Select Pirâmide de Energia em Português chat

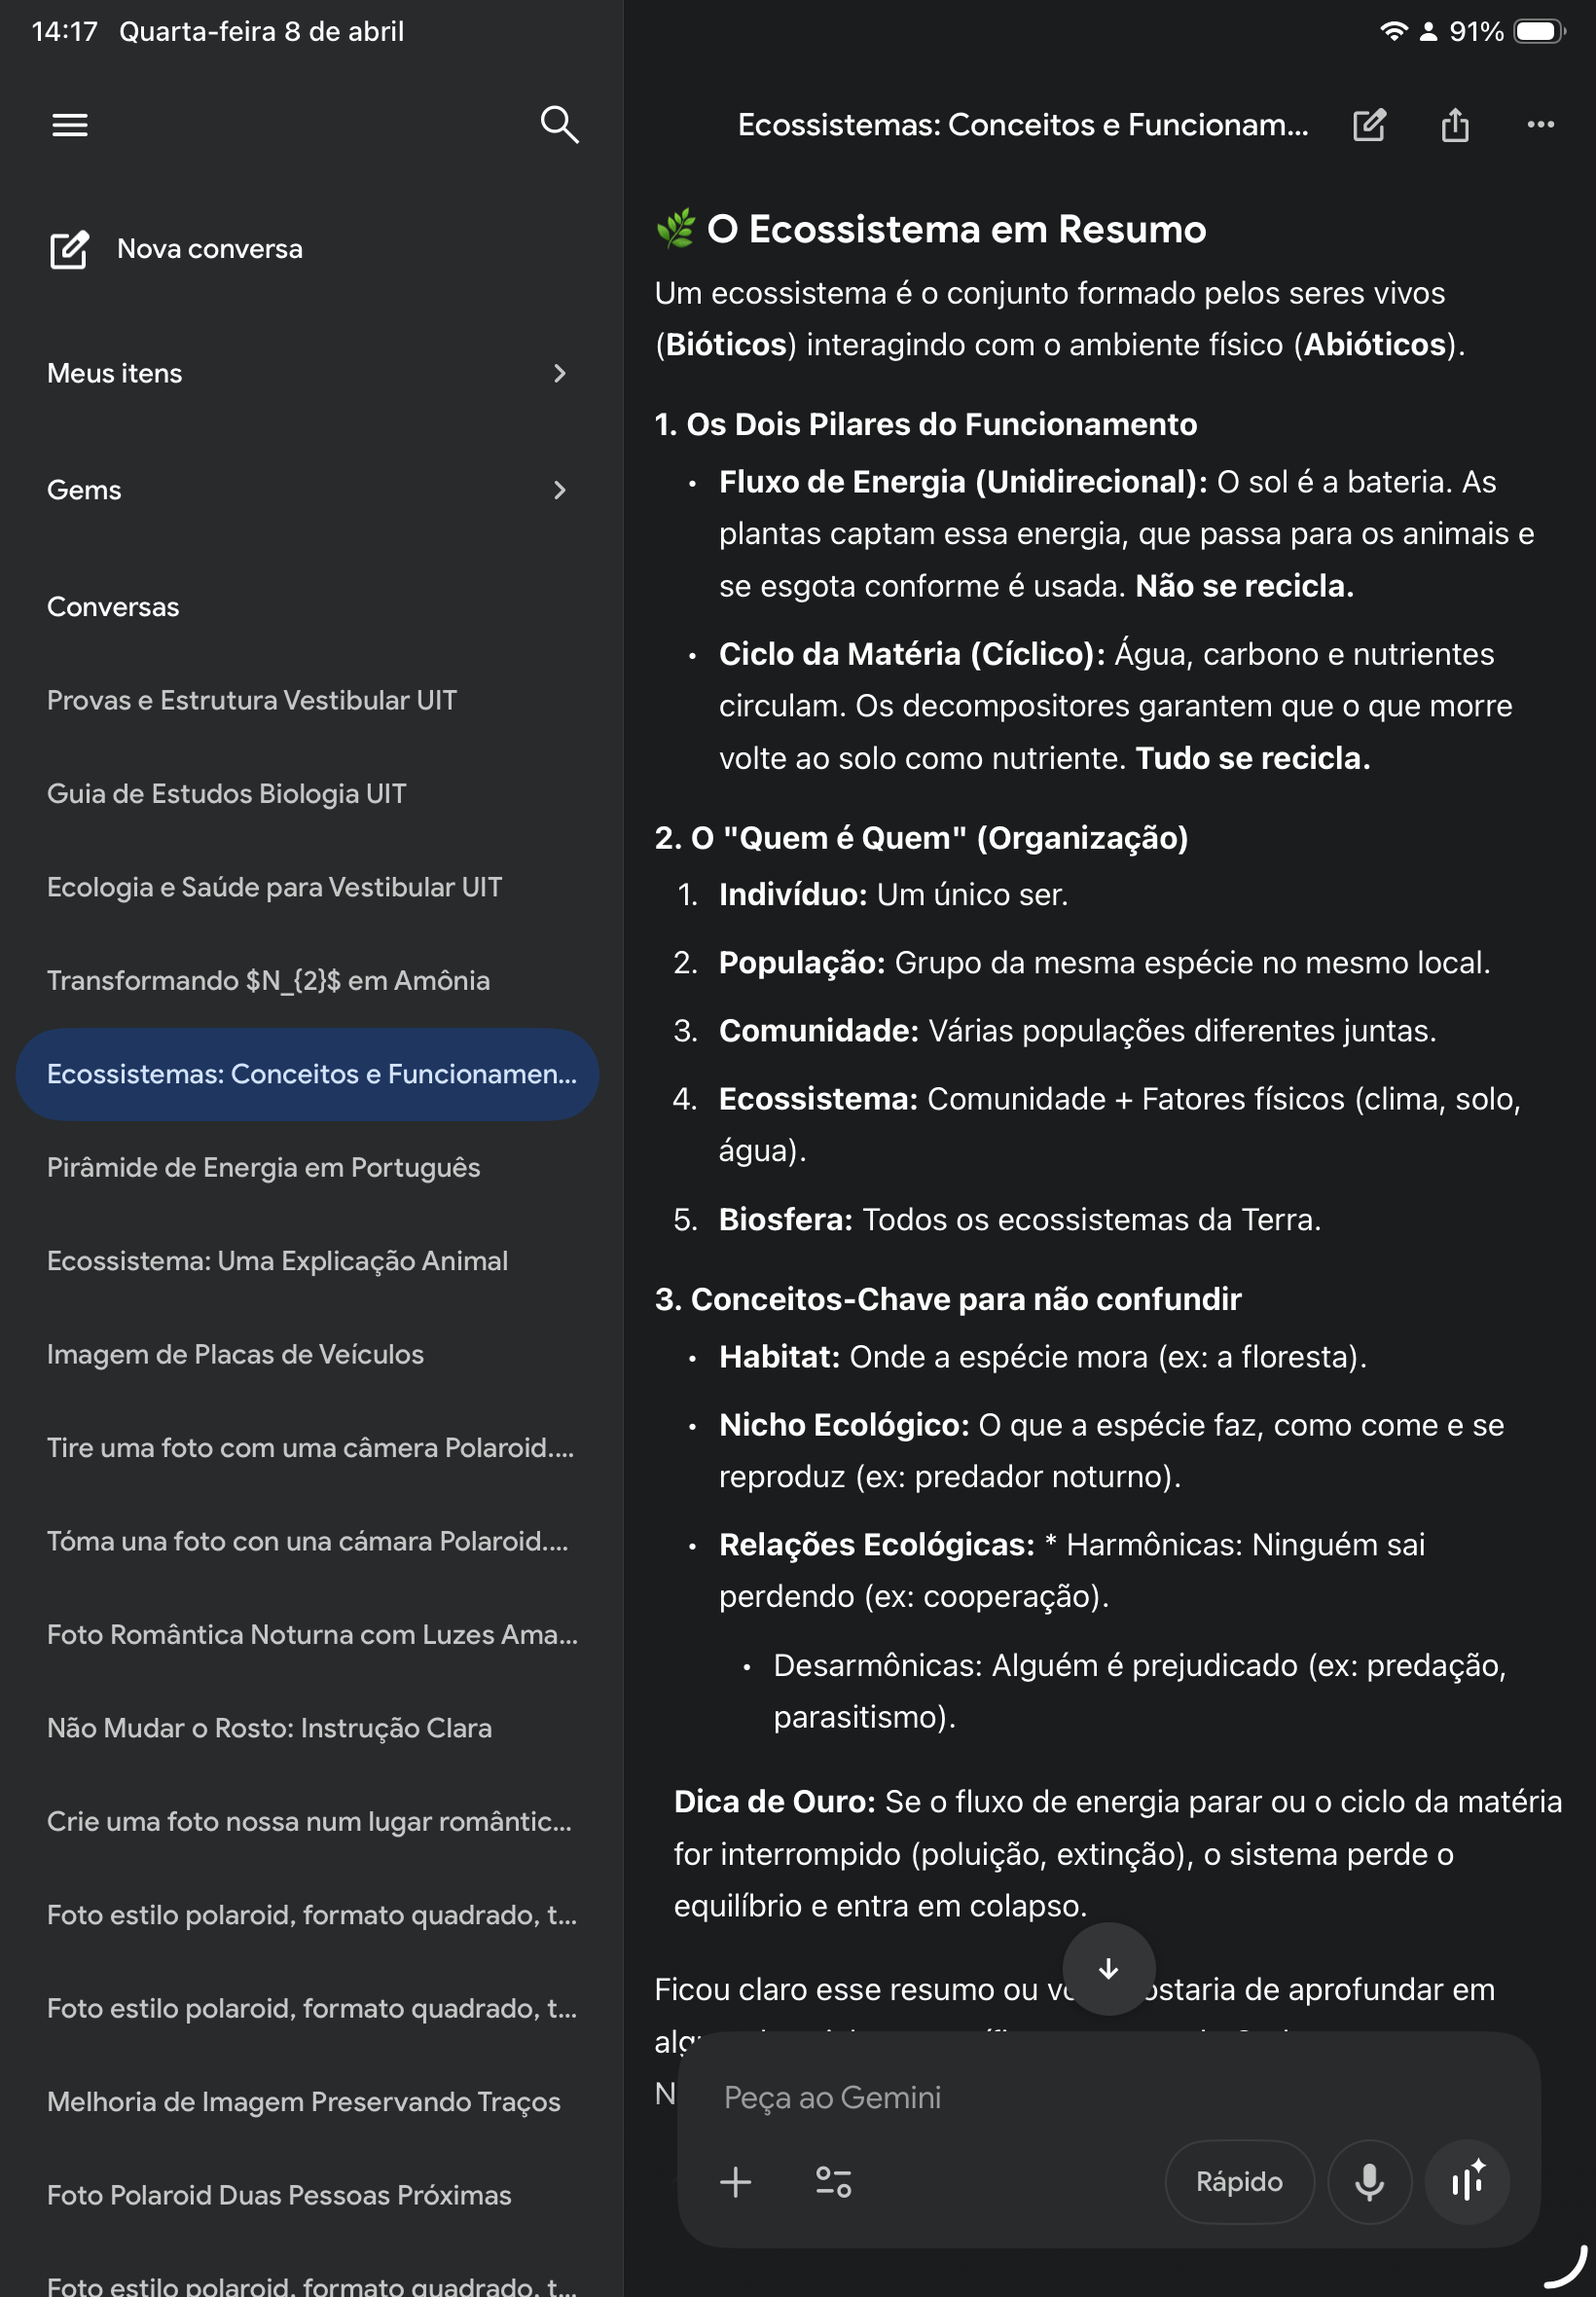(x=263, y=1167)
